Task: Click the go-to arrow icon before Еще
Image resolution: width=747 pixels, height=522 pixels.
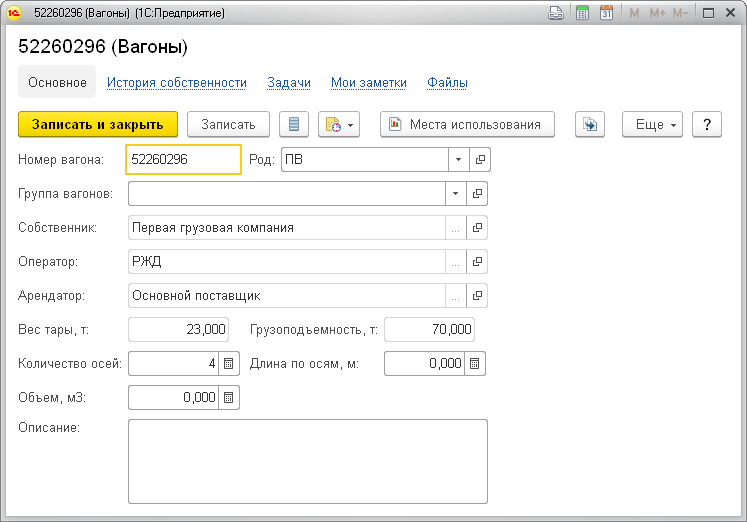Action: point(590,125)
